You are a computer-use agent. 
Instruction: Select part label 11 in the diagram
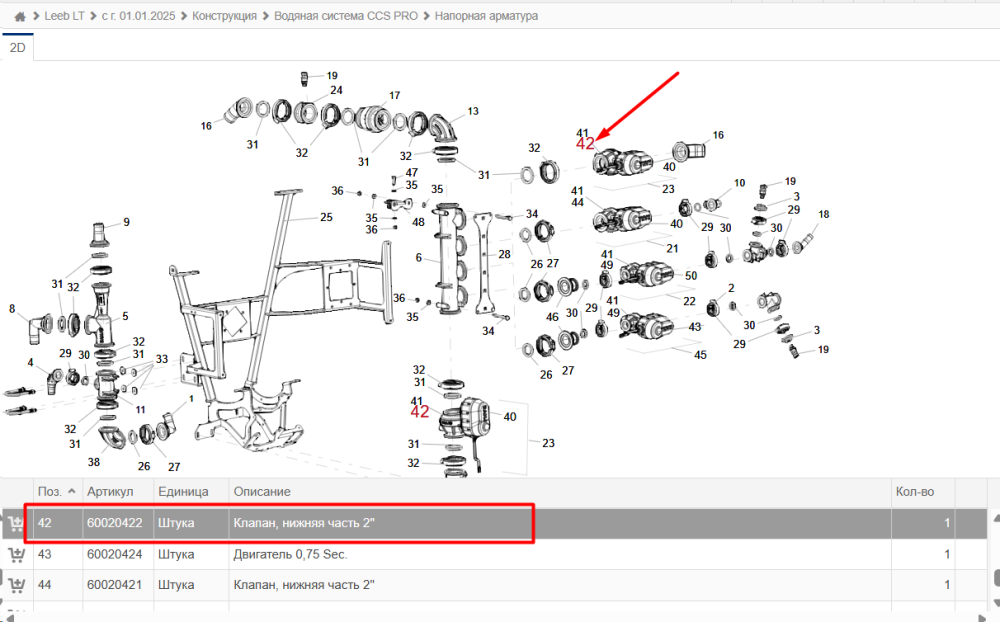[x=140, y=410]
